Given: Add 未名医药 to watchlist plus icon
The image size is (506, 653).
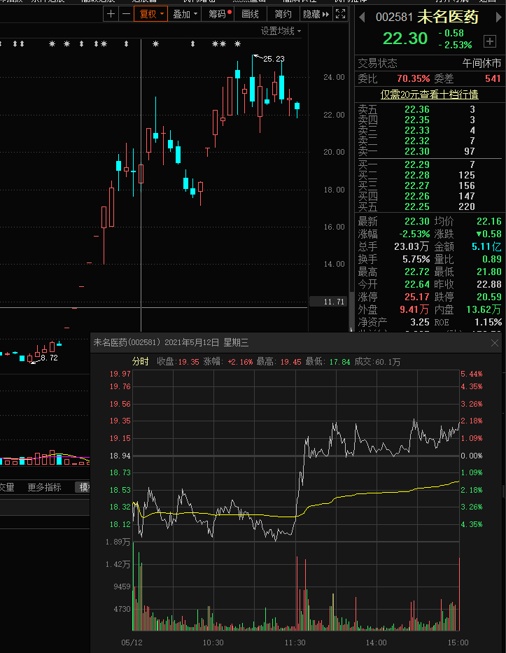Looking at the screenshot, I should pos(490,41).
